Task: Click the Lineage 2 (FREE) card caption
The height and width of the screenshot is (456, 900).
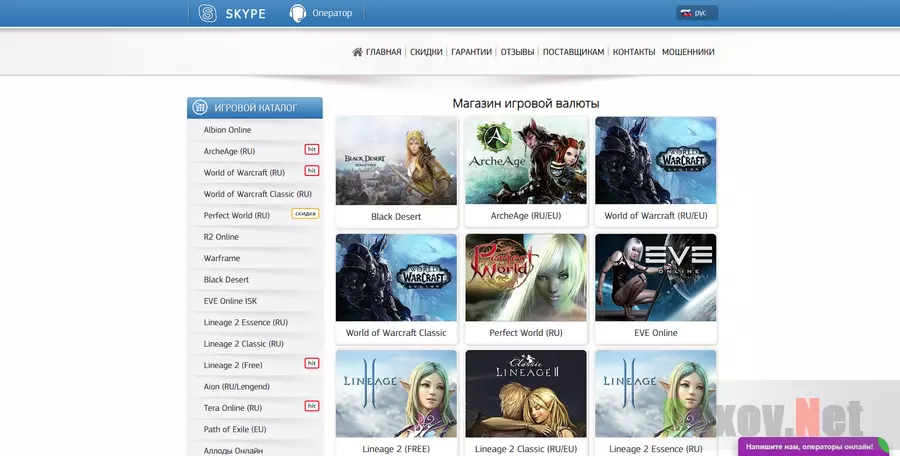Action: tap(396, 449)
